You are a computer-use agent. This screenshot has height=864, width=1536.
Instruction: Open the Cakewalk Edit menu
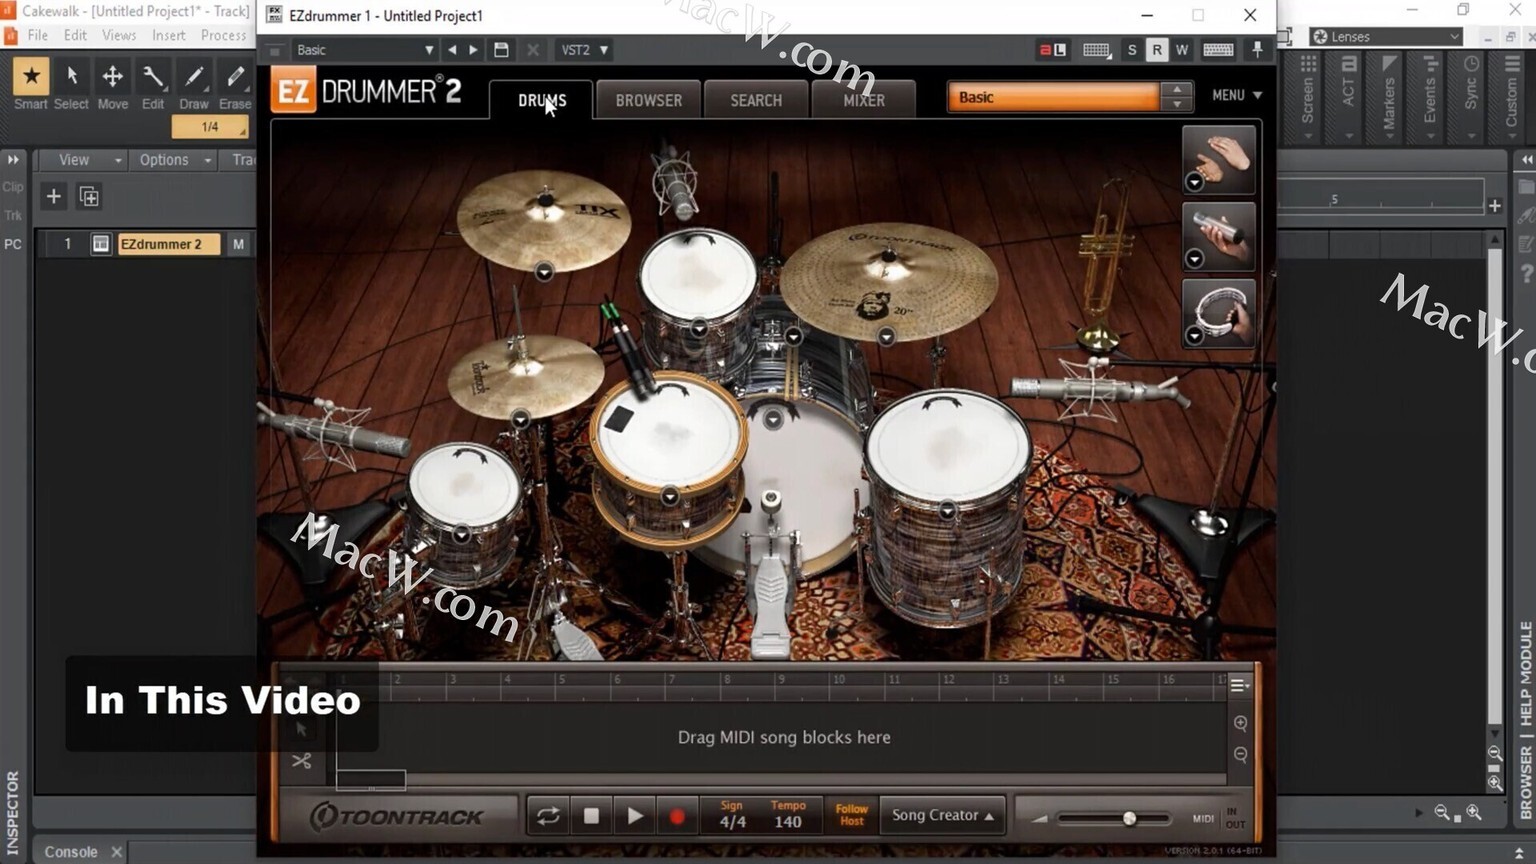tap(75, 35)
